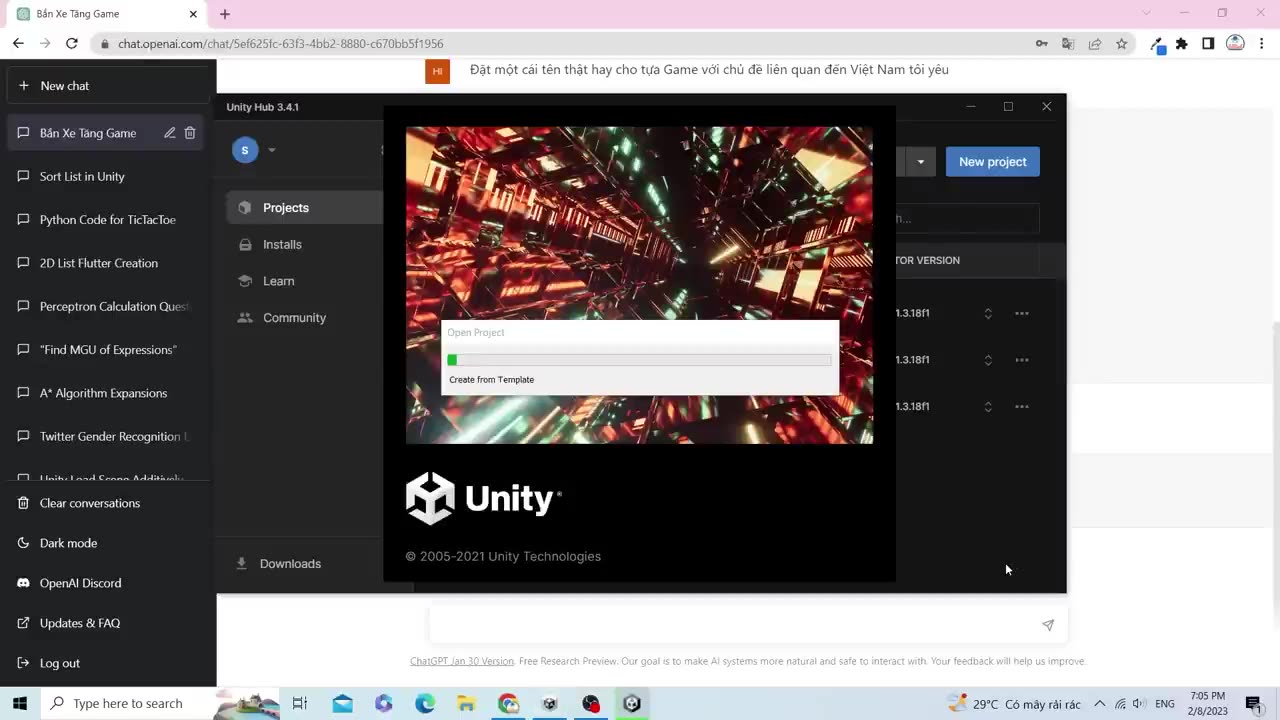Reload the browser page
Image resolution: width=1280 pixels, height=720 pixels.
point(72,43)
